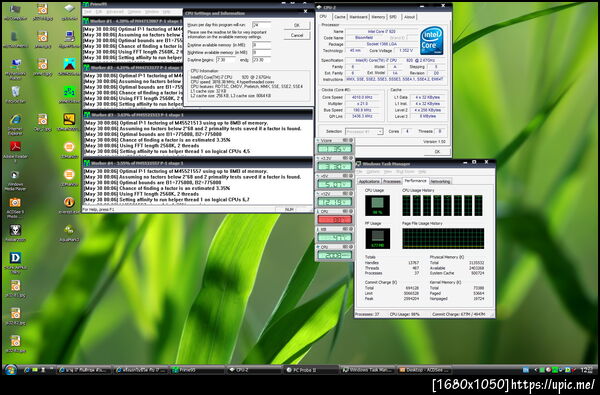This screenshot has width=600, height=395.
Task: Click Core Speed value in CPU-Z
Action: [x=362, y=98]
